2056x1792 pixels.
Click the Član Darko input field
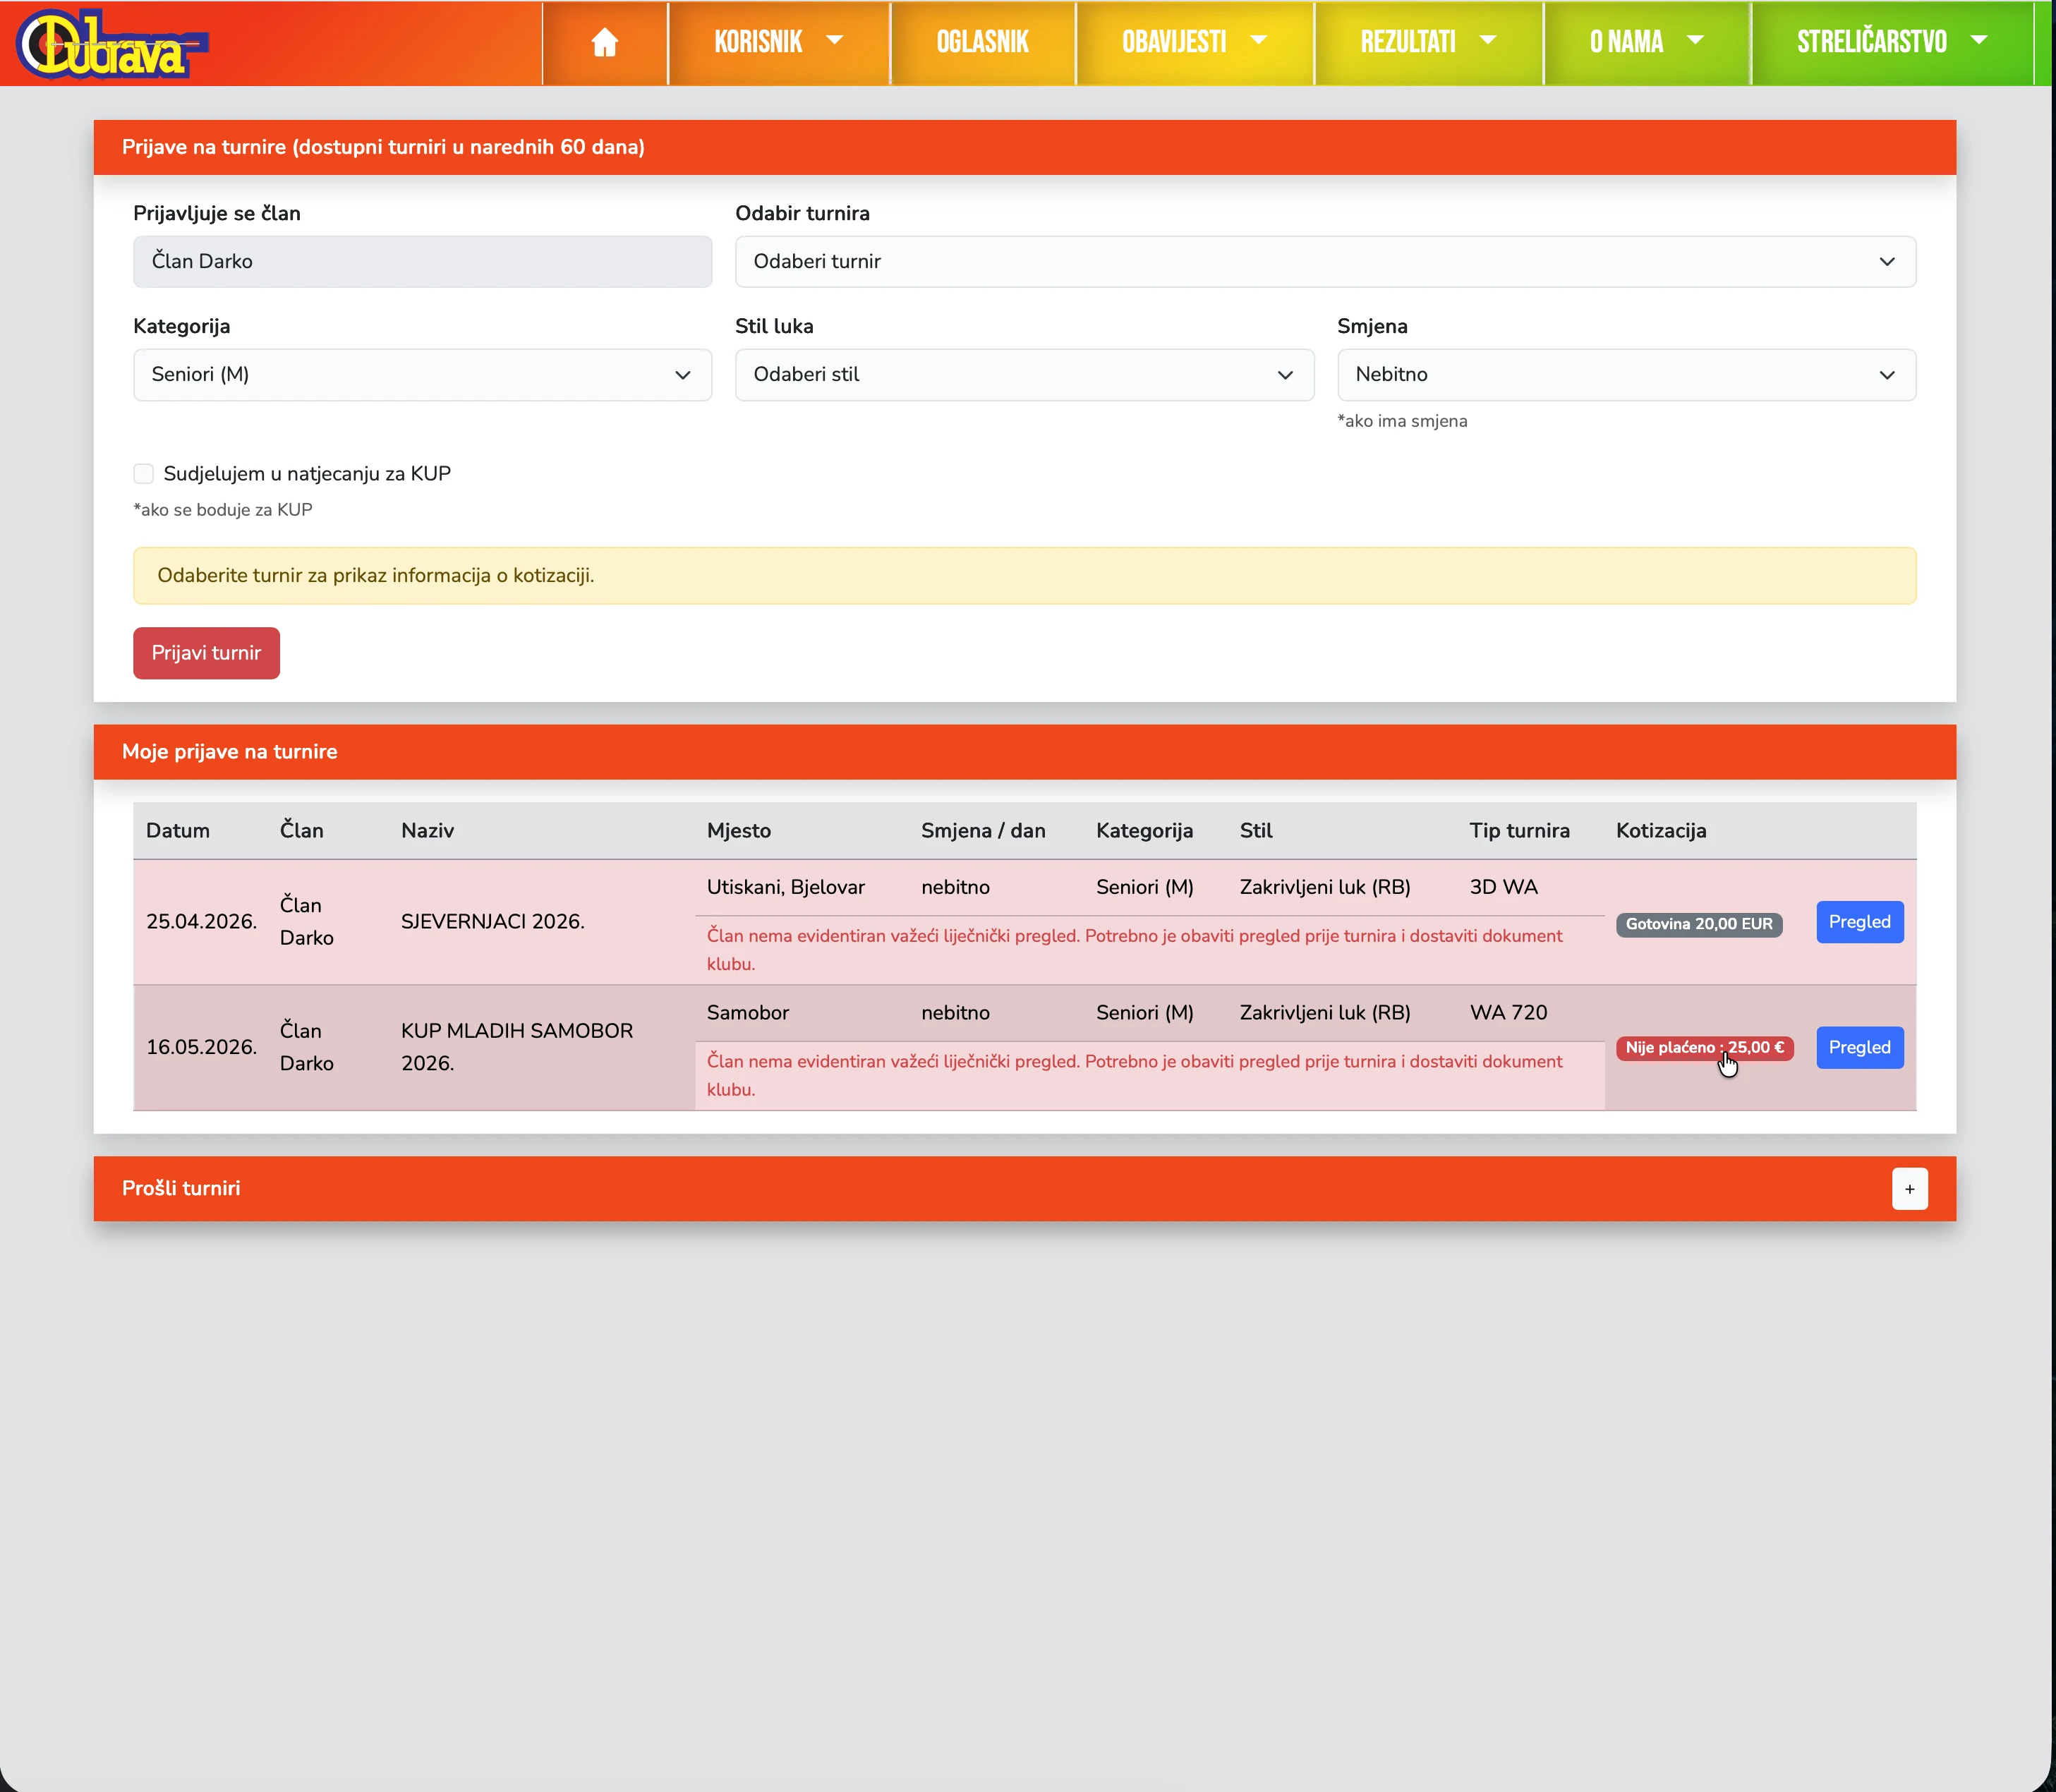[x=422, y=262]
